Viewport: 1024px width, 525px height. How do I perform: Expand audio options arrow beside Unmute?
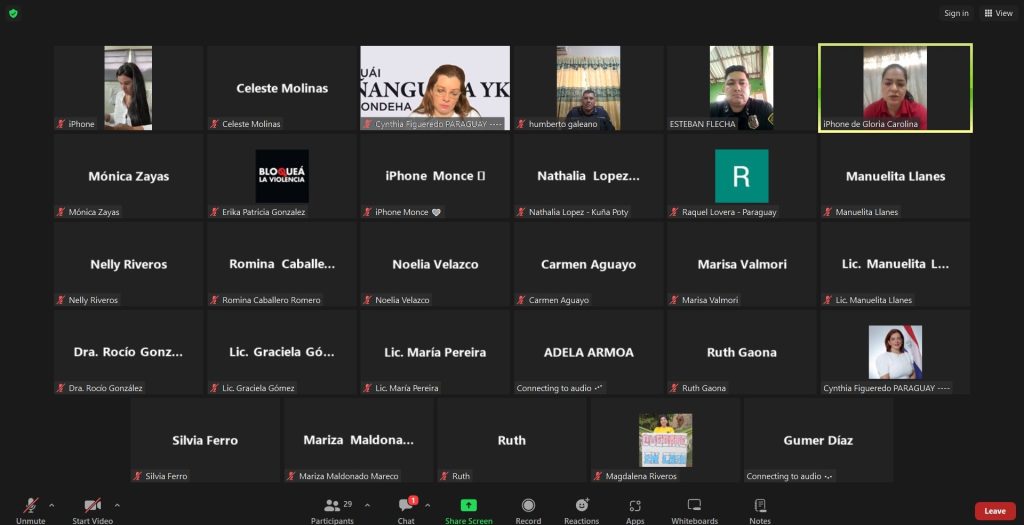[x=52, y=505]
